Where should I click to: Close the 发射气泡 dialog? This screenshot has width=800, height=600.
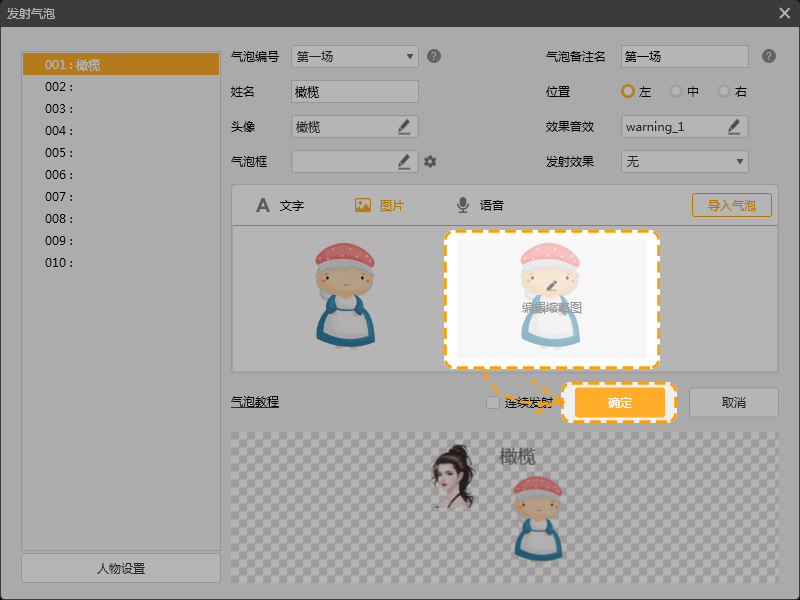point(784,13)
